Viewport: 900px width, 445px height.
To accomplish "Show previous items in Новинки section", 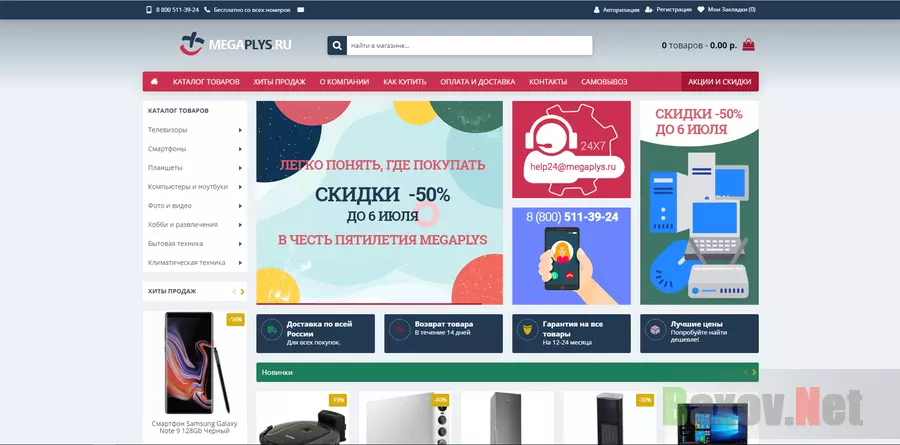I will (746, 372).
